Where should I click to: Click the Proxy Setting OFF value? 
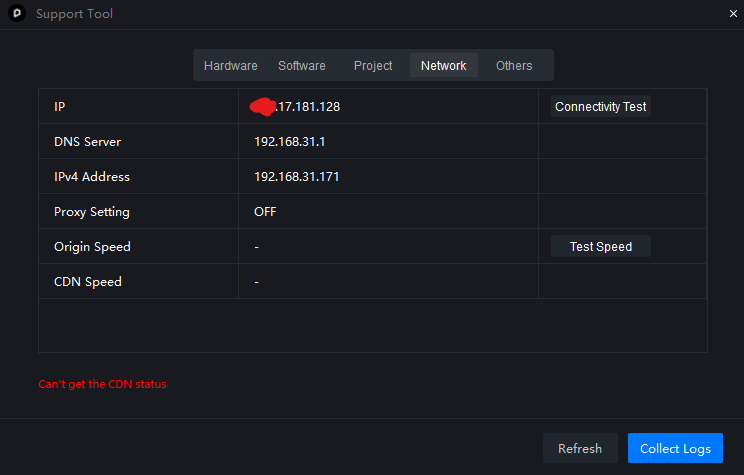(265, 212)
